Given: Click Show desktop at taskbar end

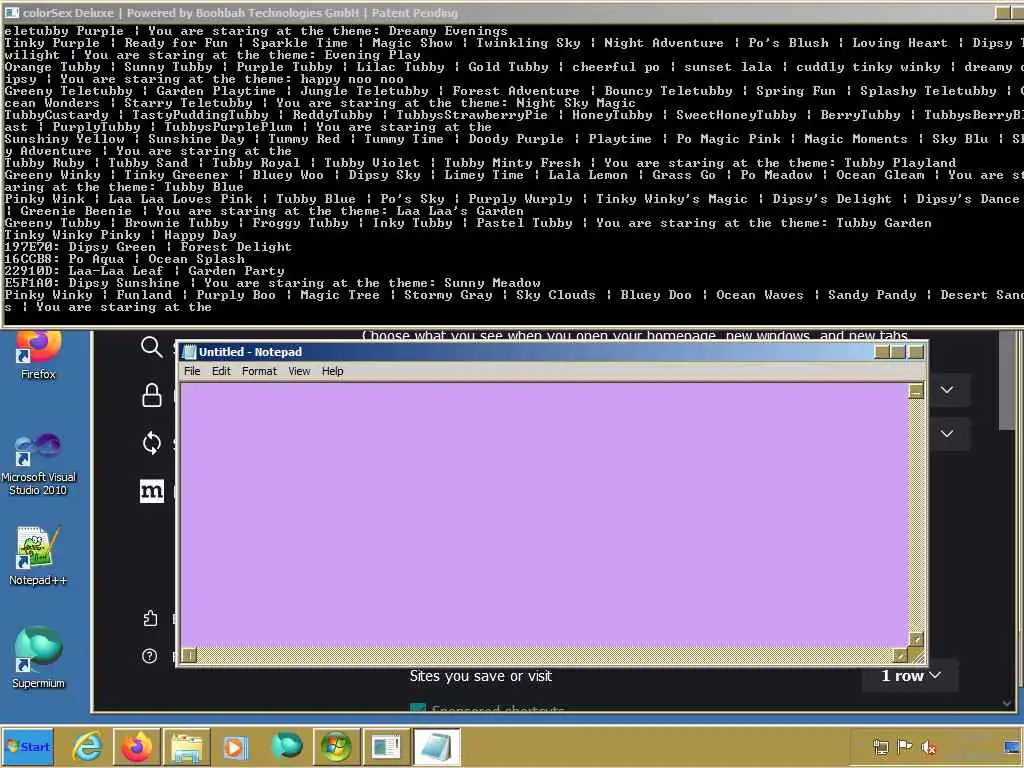Looking at the screenshot, I should pos(1014,746).
